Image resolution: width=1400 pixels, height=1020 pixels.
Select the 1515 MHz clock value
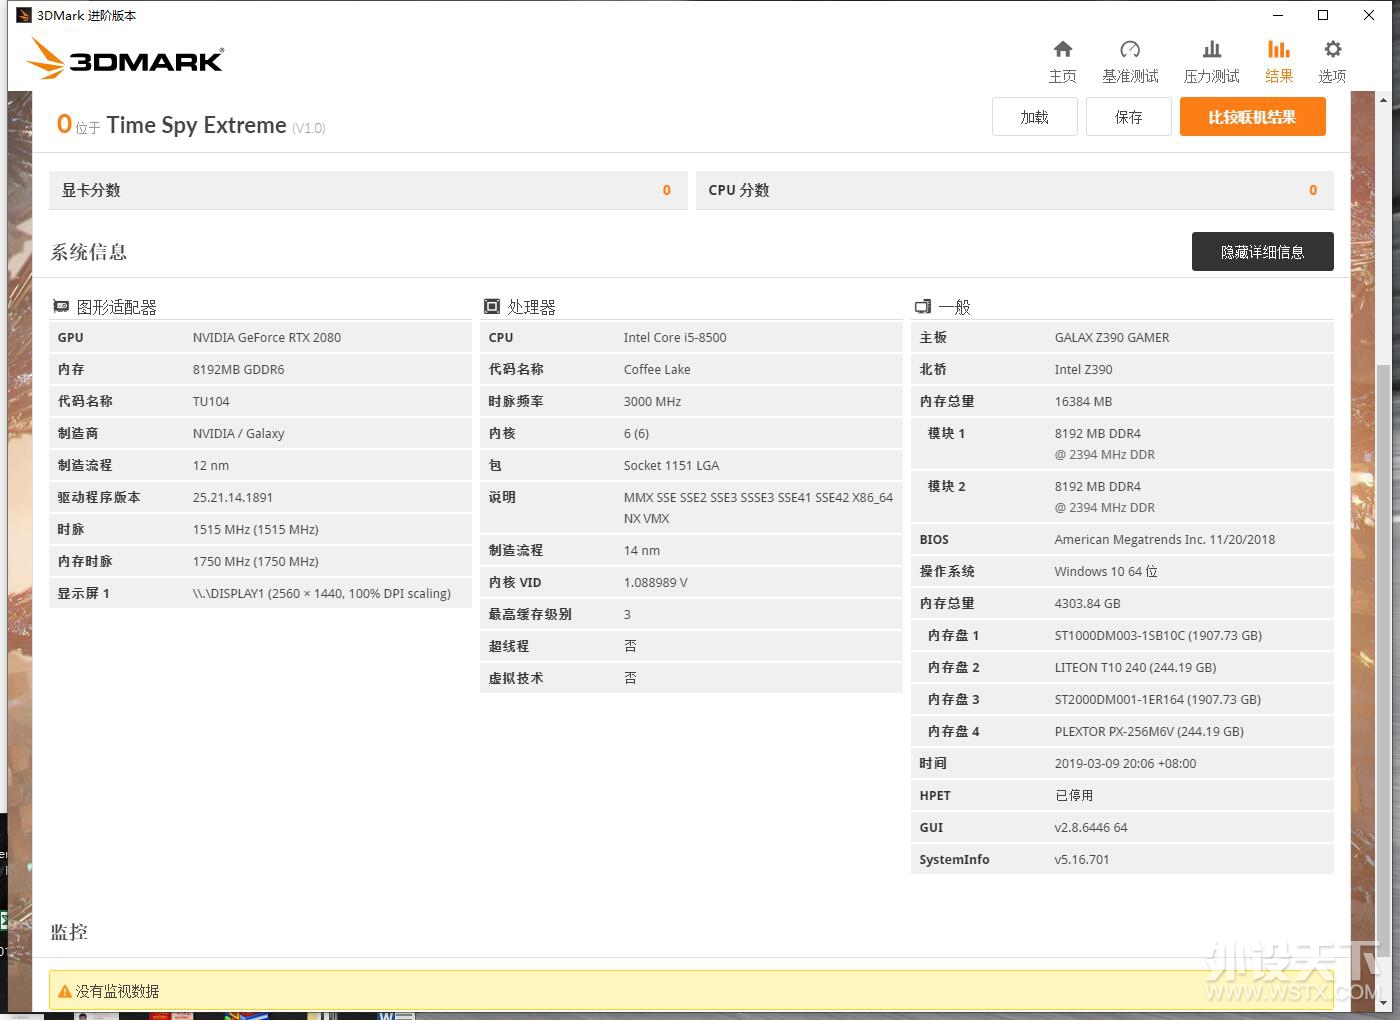(256, 529)
